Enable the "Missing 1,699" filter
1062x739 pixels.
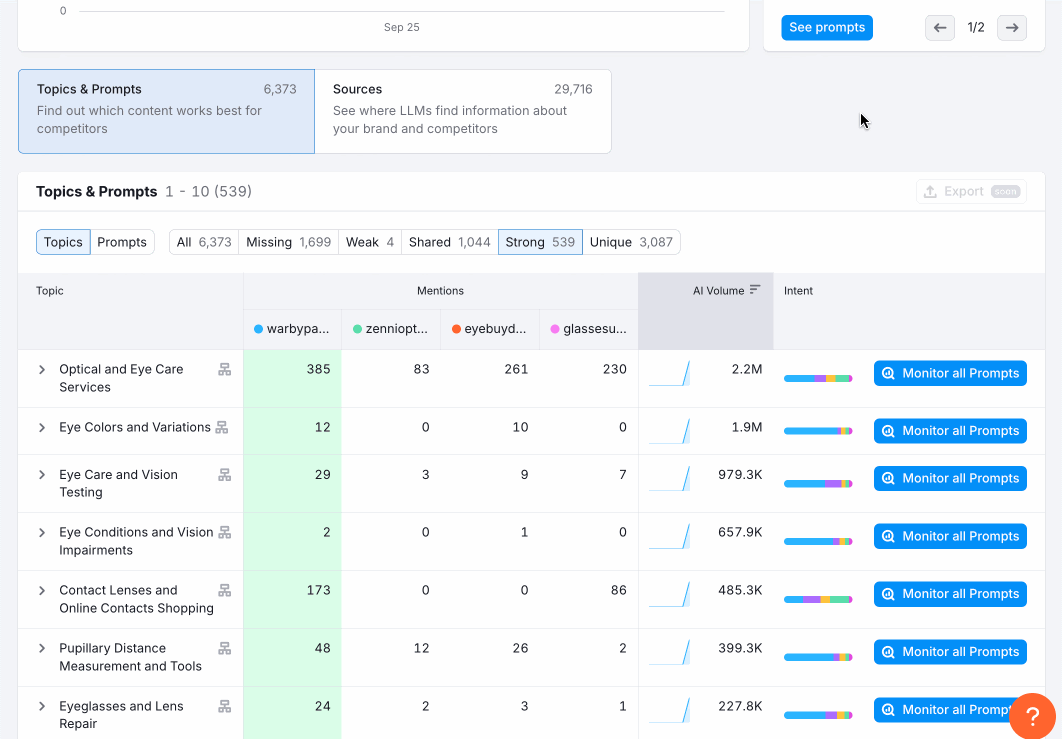(x=288, y=242)
